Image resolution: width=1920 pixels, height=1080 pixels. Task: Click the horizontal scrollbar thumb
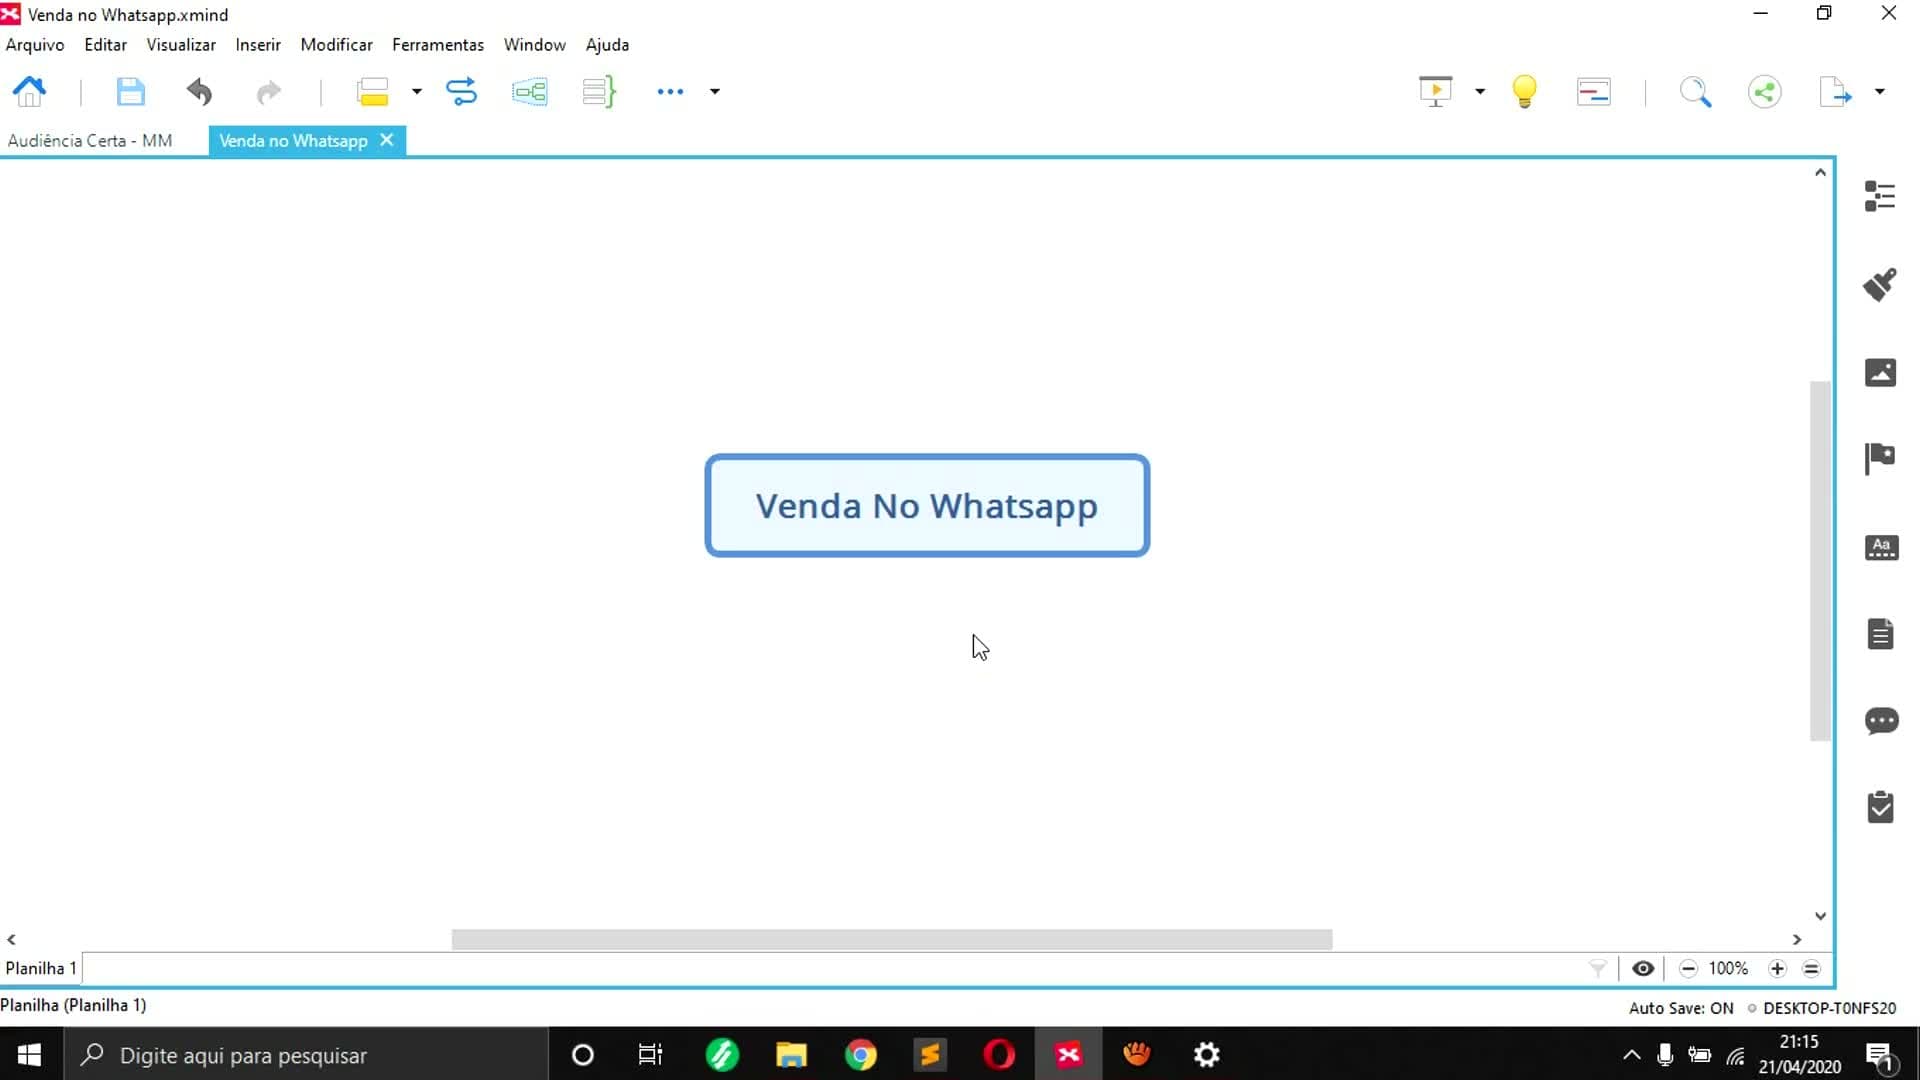(x=892, y=939)
